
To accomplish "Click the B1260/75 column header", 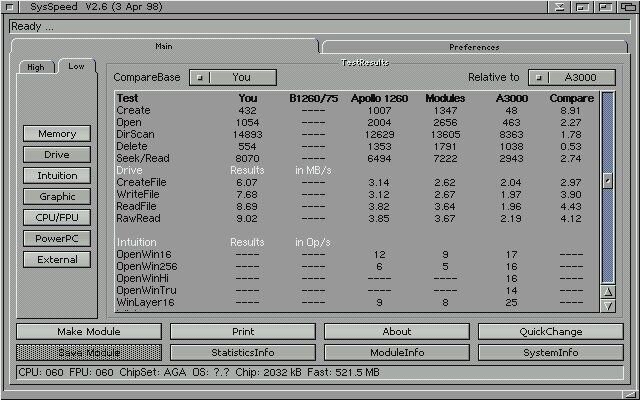I will [313, 98].
